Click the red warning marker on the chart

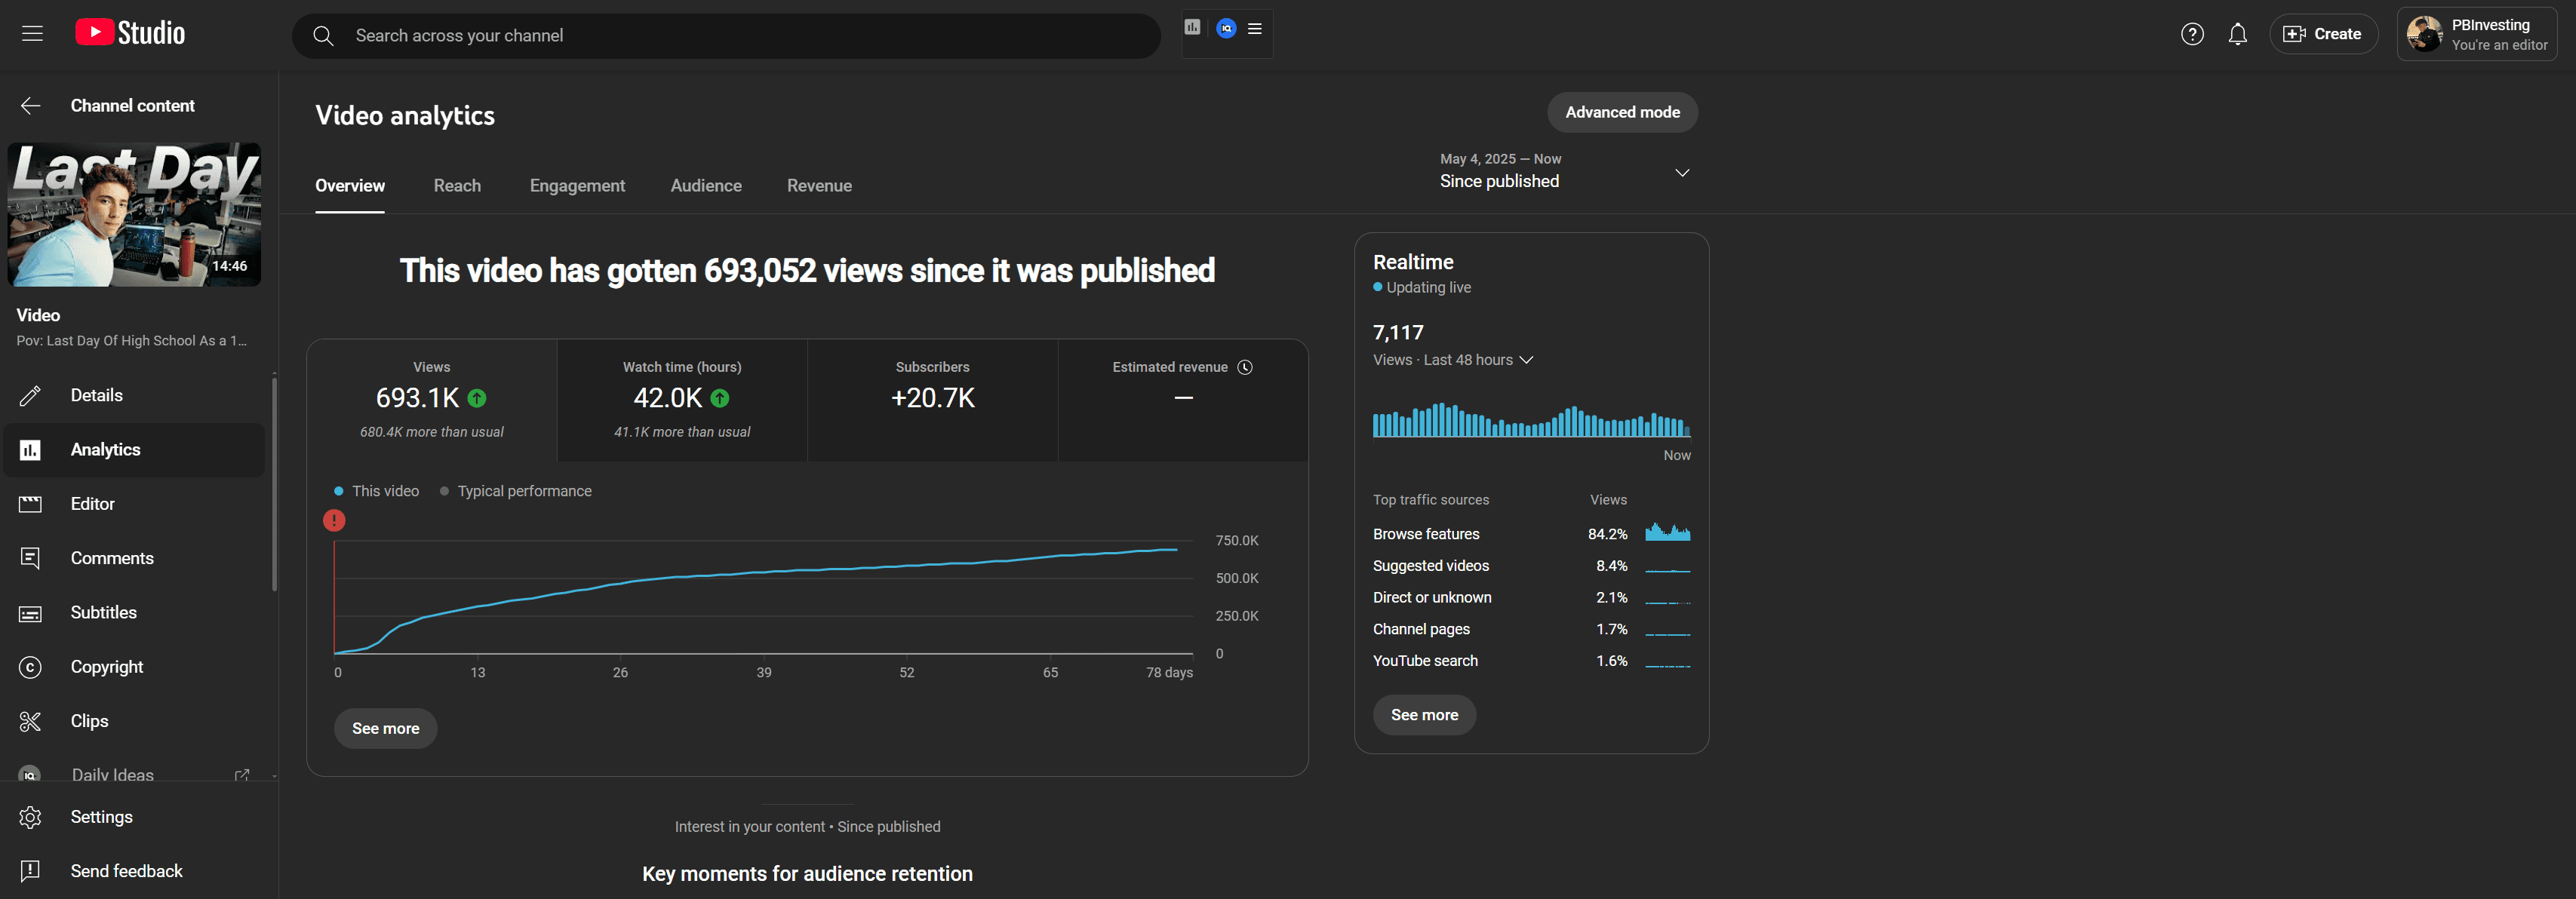[x=334, y=520]
